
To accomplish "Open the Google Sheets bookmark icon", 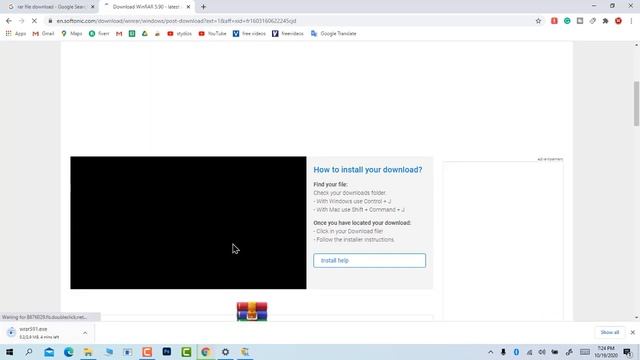I will (x=132, y=33).
